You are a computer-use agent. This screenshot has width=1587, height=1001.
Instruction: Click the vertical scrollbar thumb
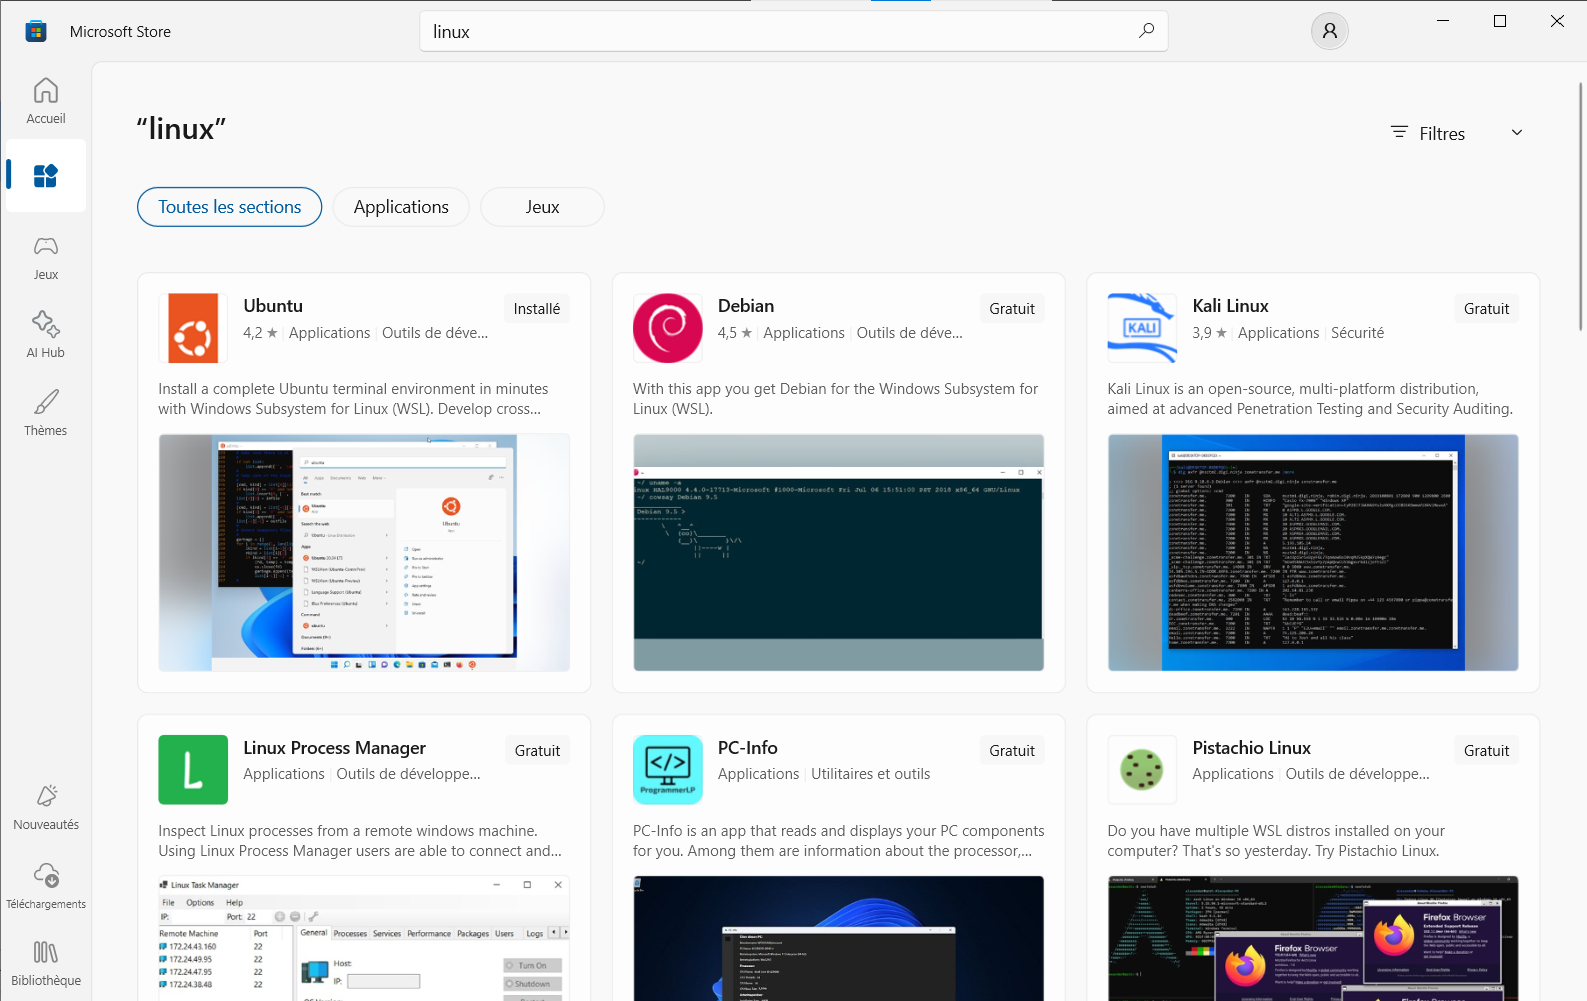(x=1581, y=206)
